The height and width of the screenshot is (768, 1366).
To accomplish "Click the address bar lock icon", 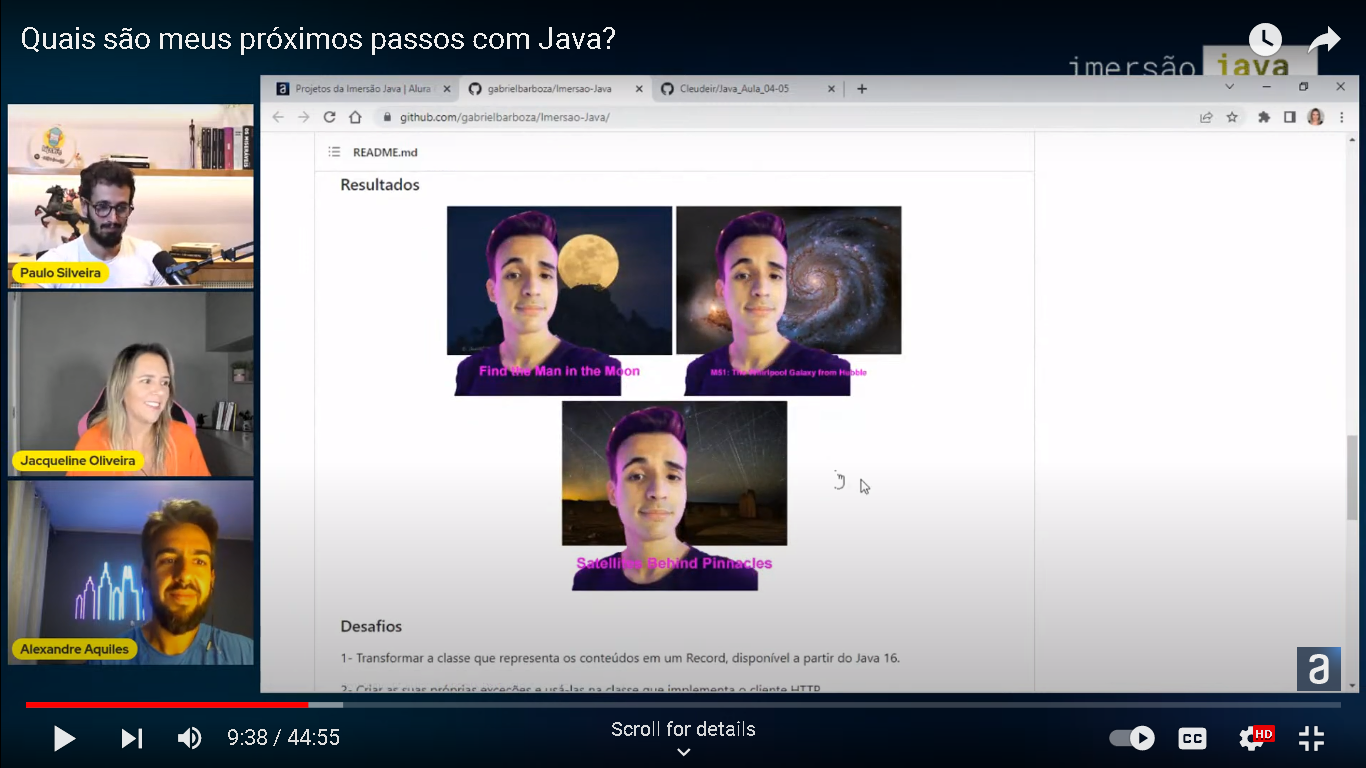I will tap(387, 117).
